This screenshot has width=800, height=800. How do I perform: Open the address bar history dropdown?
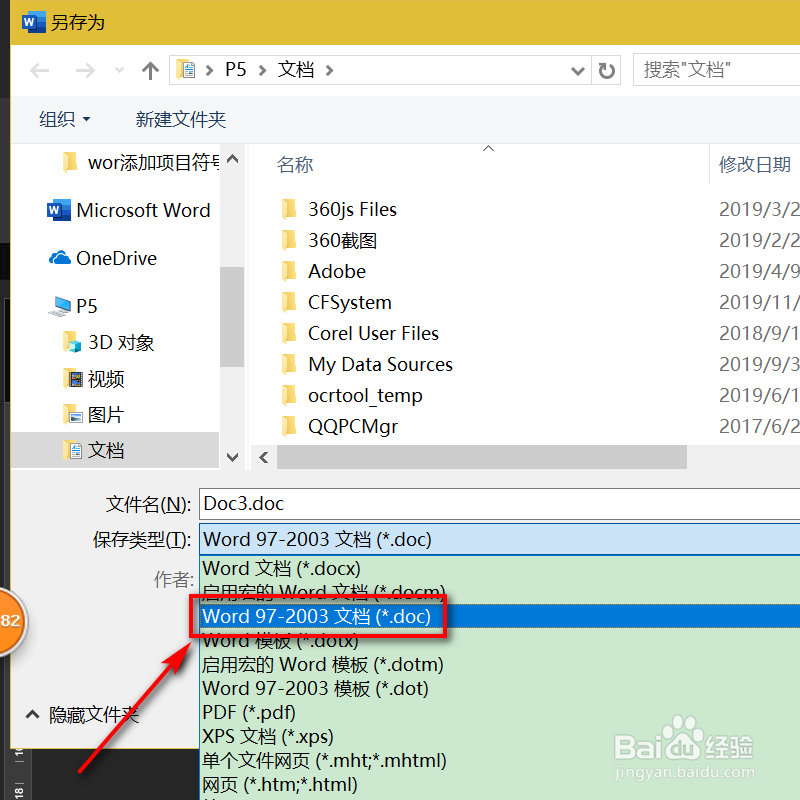pyautogui.click(x=577, y=69)
